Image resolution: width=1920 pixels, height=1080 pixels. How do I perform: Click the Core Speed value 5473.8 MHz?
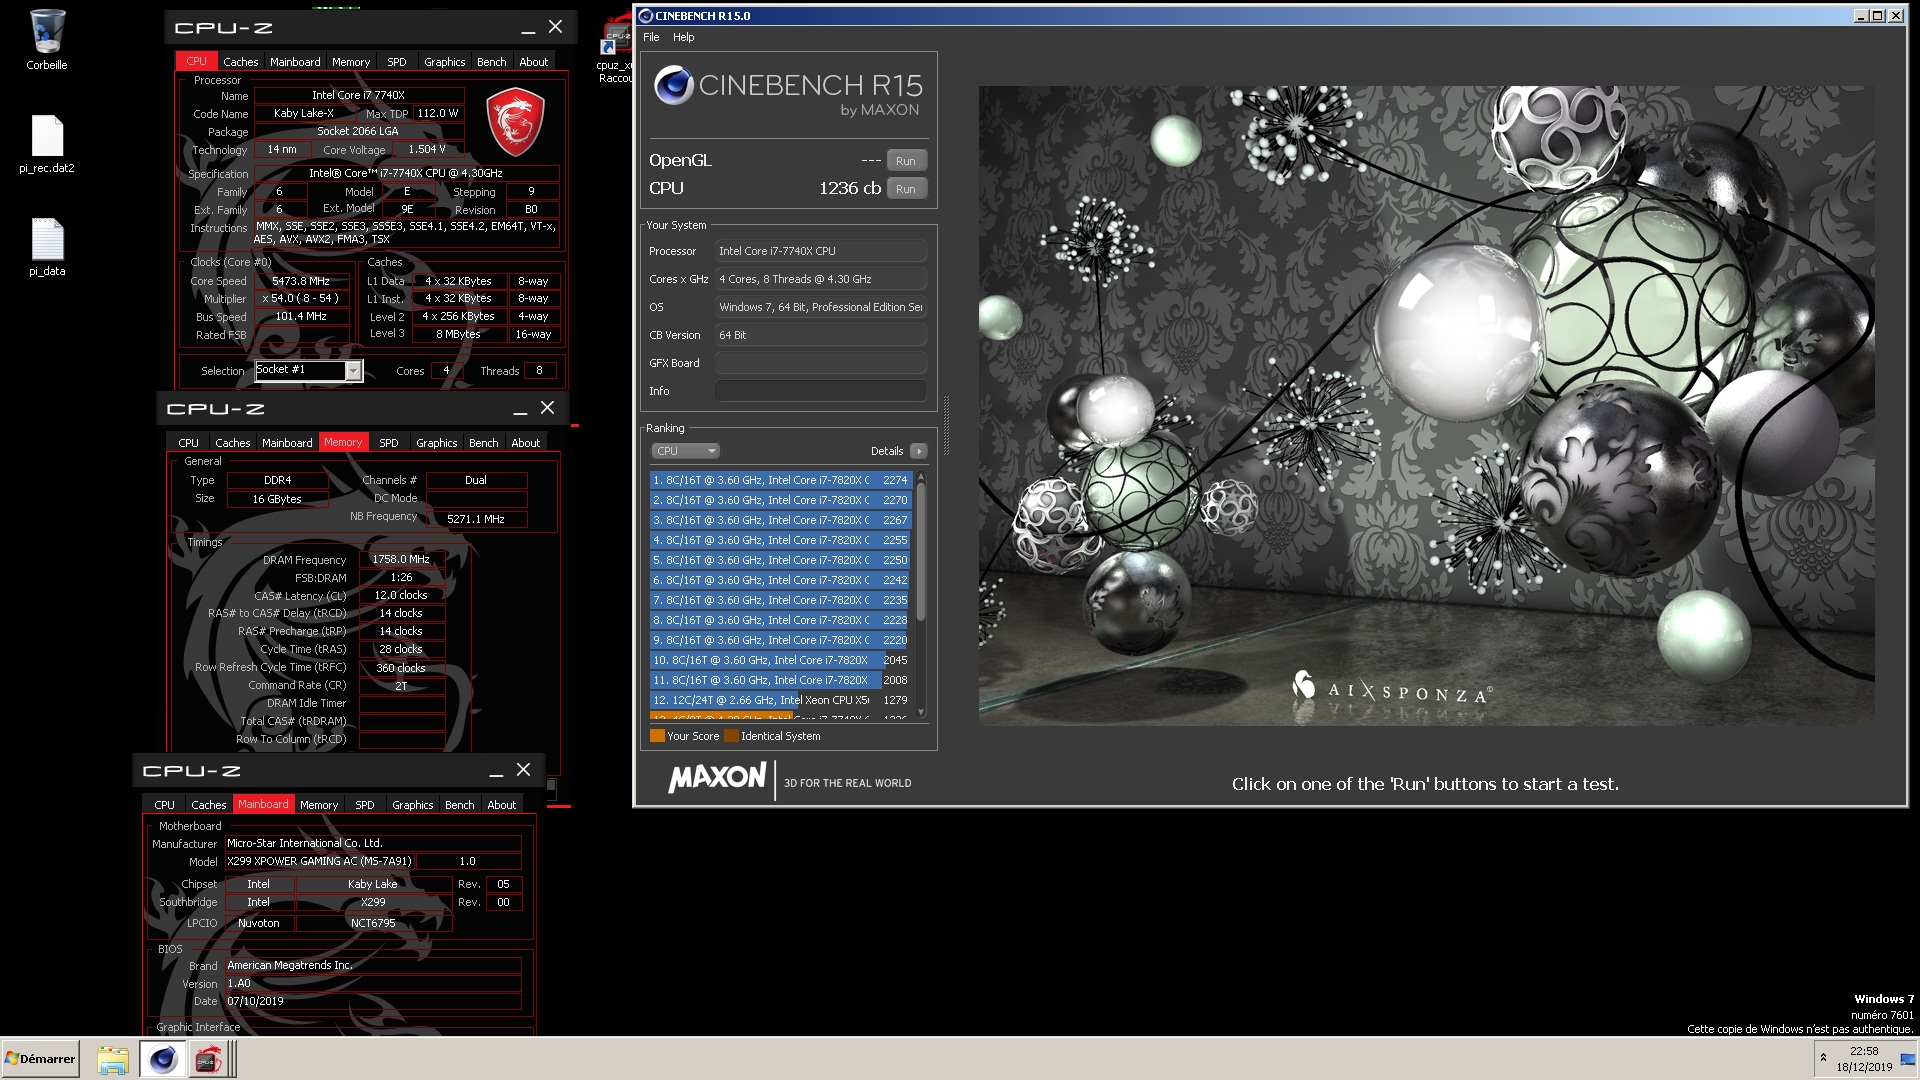(301, 282)
